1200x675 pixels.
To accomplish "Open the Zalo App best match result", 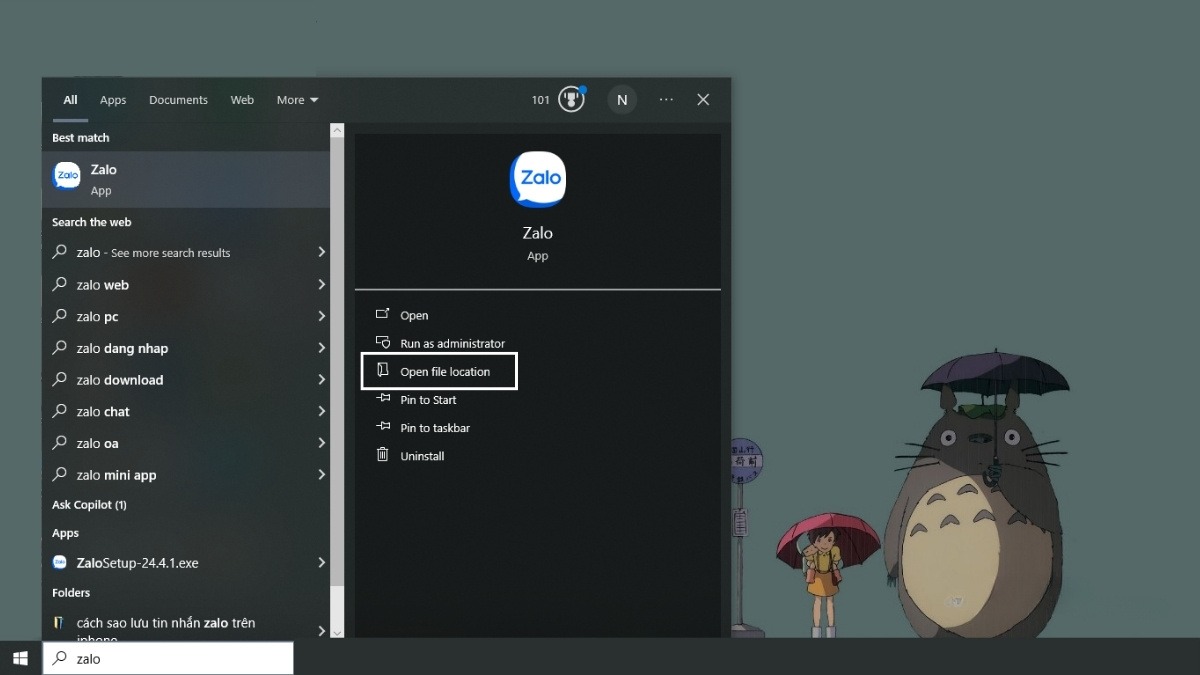I will [x=186, y=179].
